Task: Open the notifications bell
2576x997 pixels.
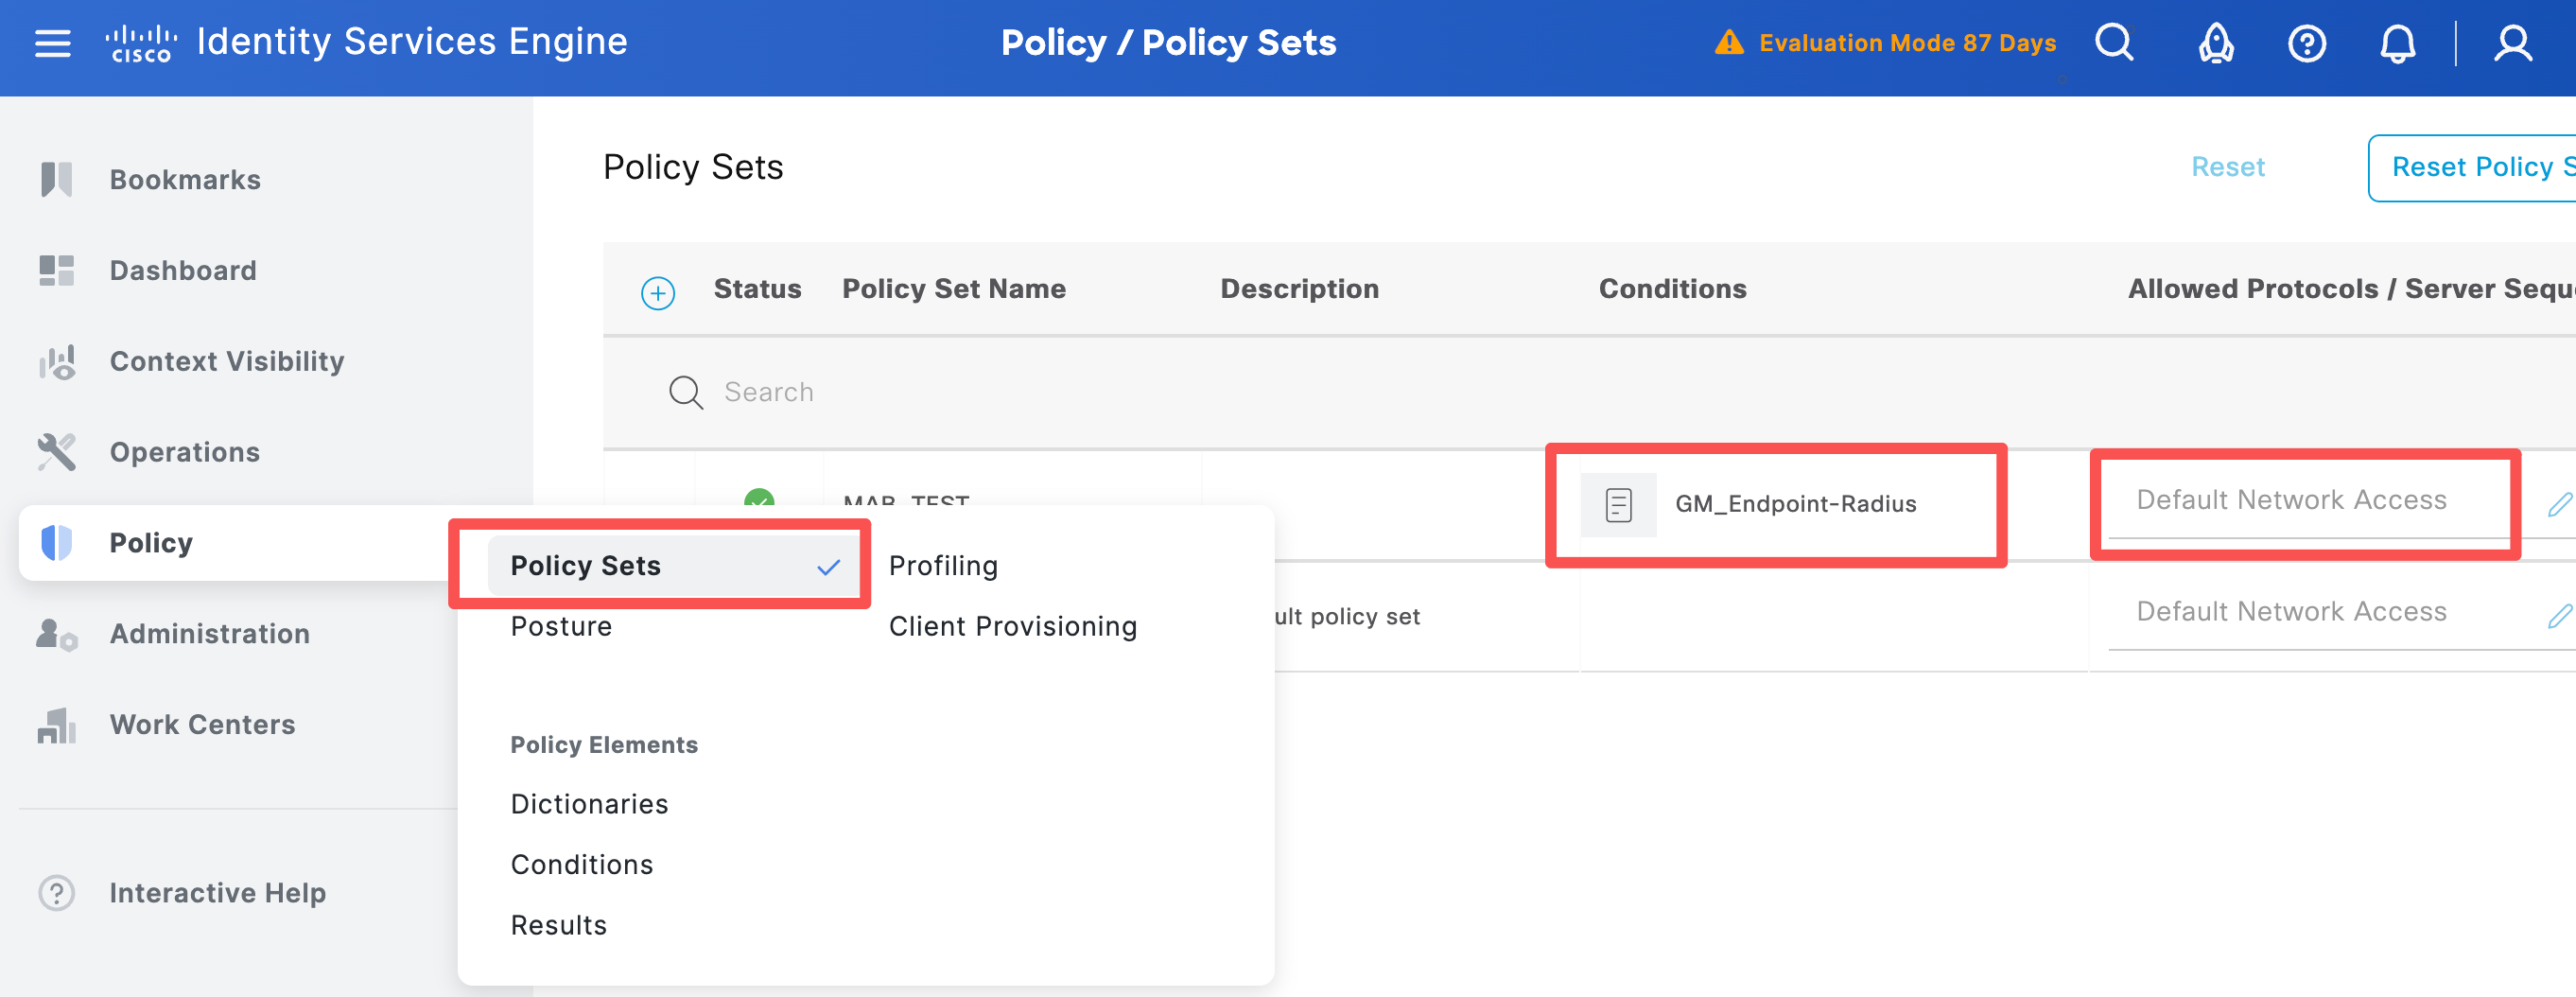Action: click(2397, 43)
